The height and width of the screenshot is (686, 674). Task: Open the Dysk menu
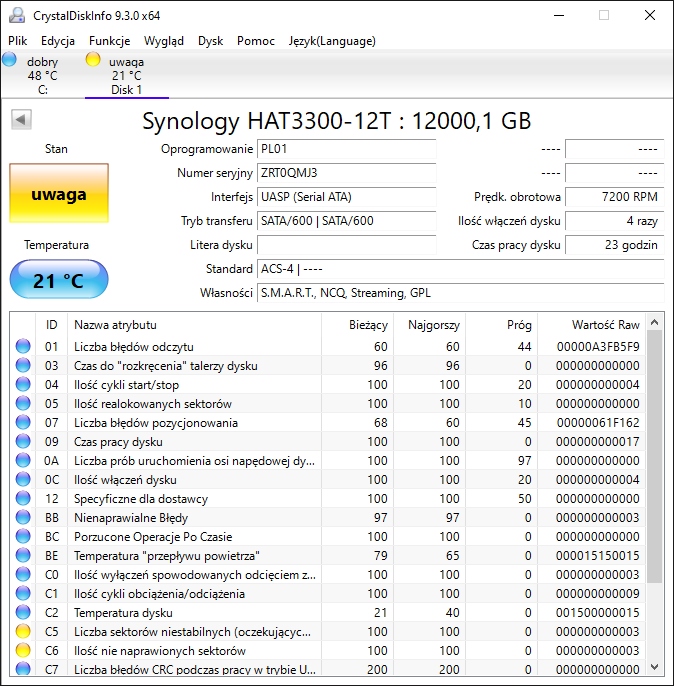point(210,41)
